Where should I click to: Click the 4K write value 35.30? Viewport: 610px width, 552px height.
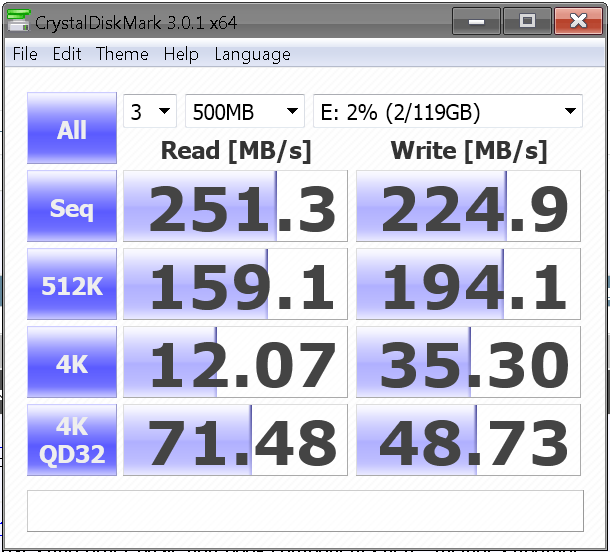[468, 362]
